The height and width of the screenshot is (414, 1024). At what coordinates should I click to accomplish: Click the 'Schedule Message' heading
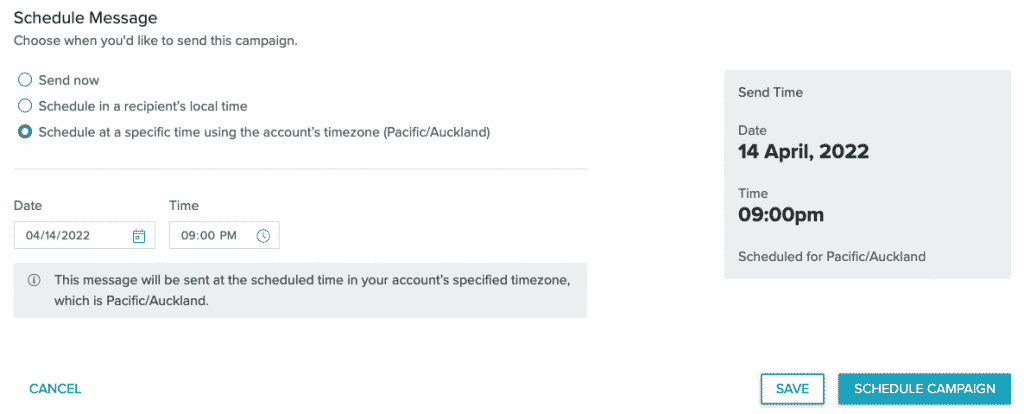(86, 17)
